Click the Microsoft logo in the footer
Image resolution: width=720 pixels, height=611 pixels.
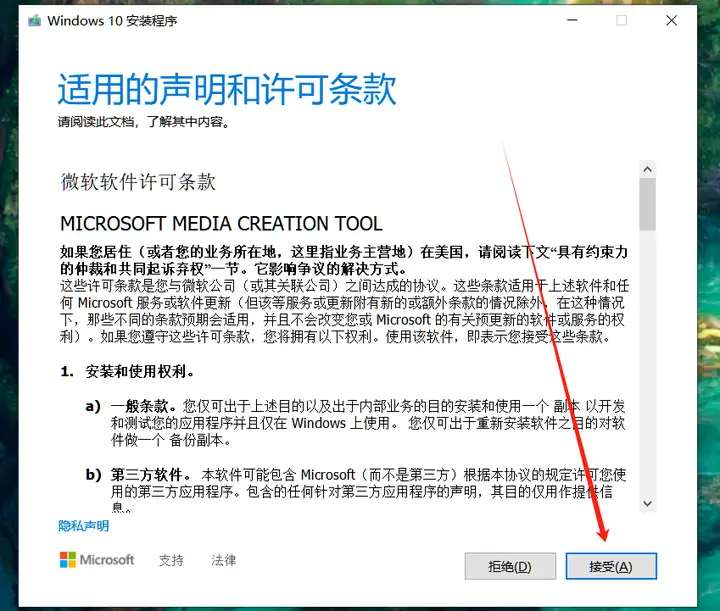point(97,560)
